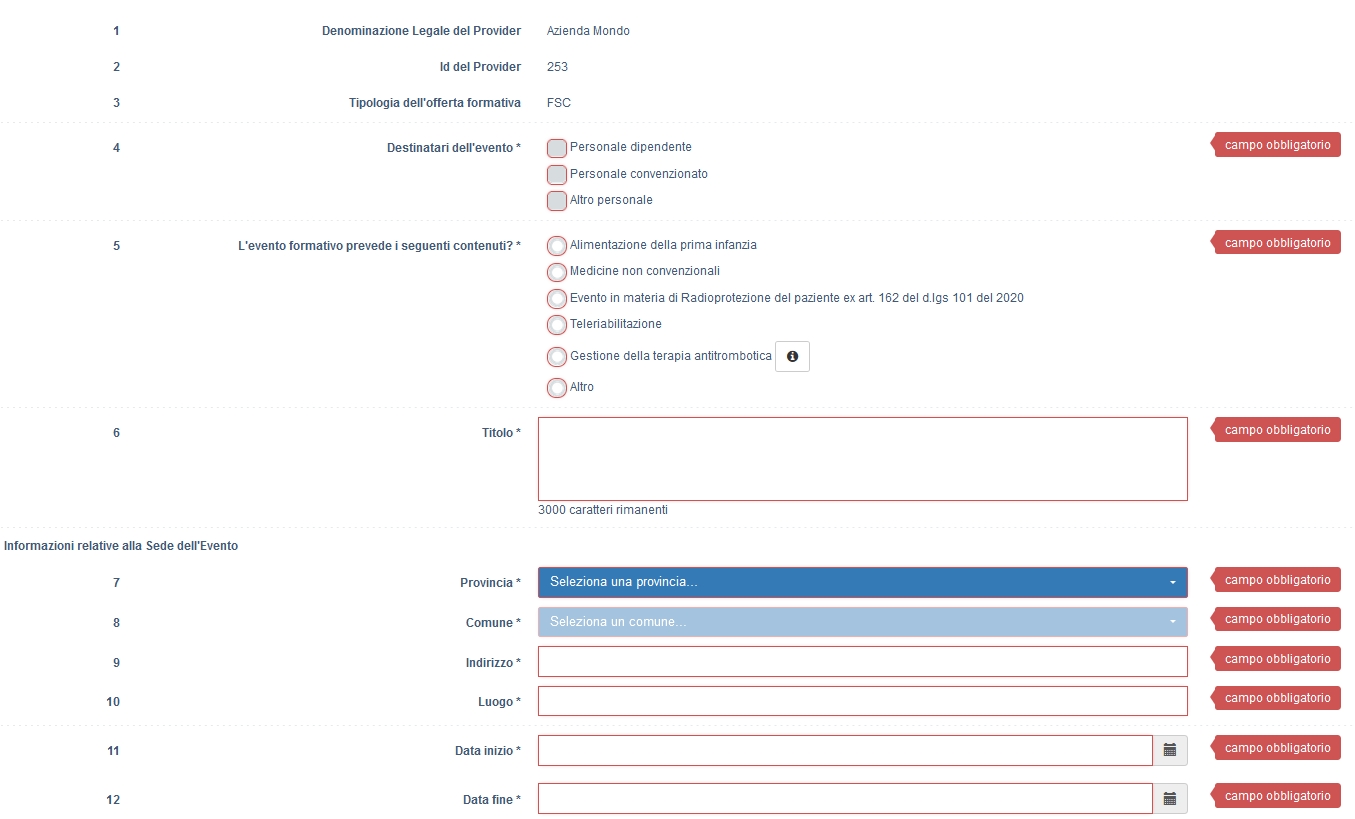The width and height of the screenshot is (1355, 819).
Task: Select Gestione della terapia antitrombotica radio
Action: pyautogui.click(x=557, y=357)
